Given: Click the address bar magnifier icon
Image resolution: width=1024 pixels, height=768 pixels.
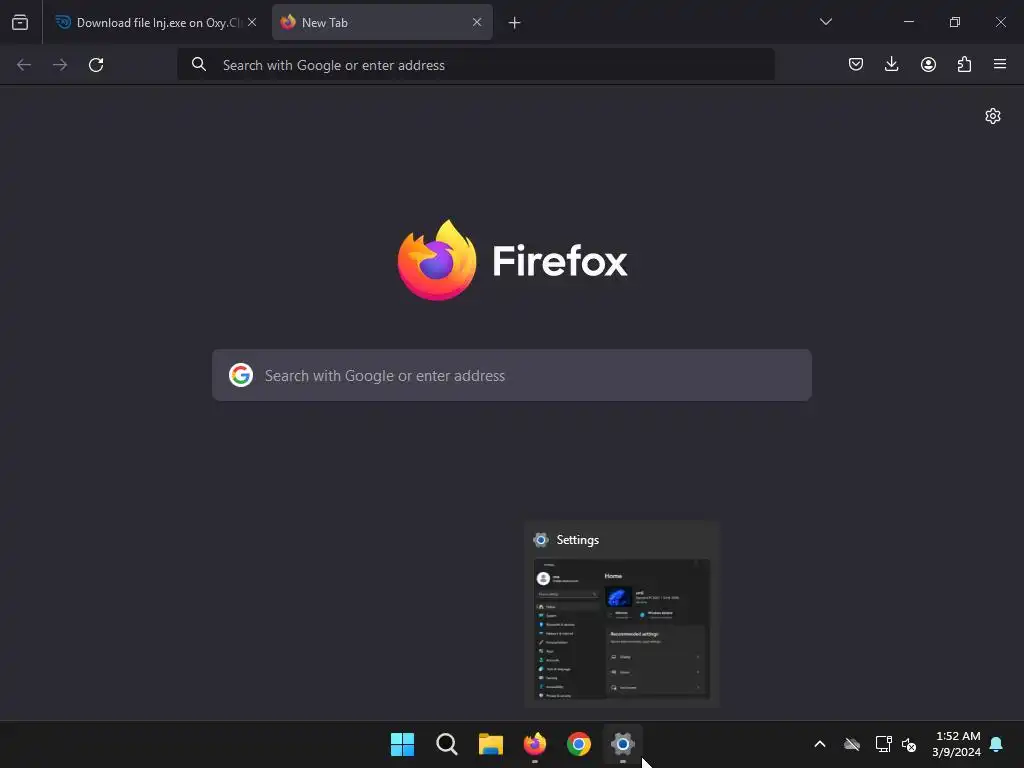Looking at the screenshot, I should click(x=199, y=64).
